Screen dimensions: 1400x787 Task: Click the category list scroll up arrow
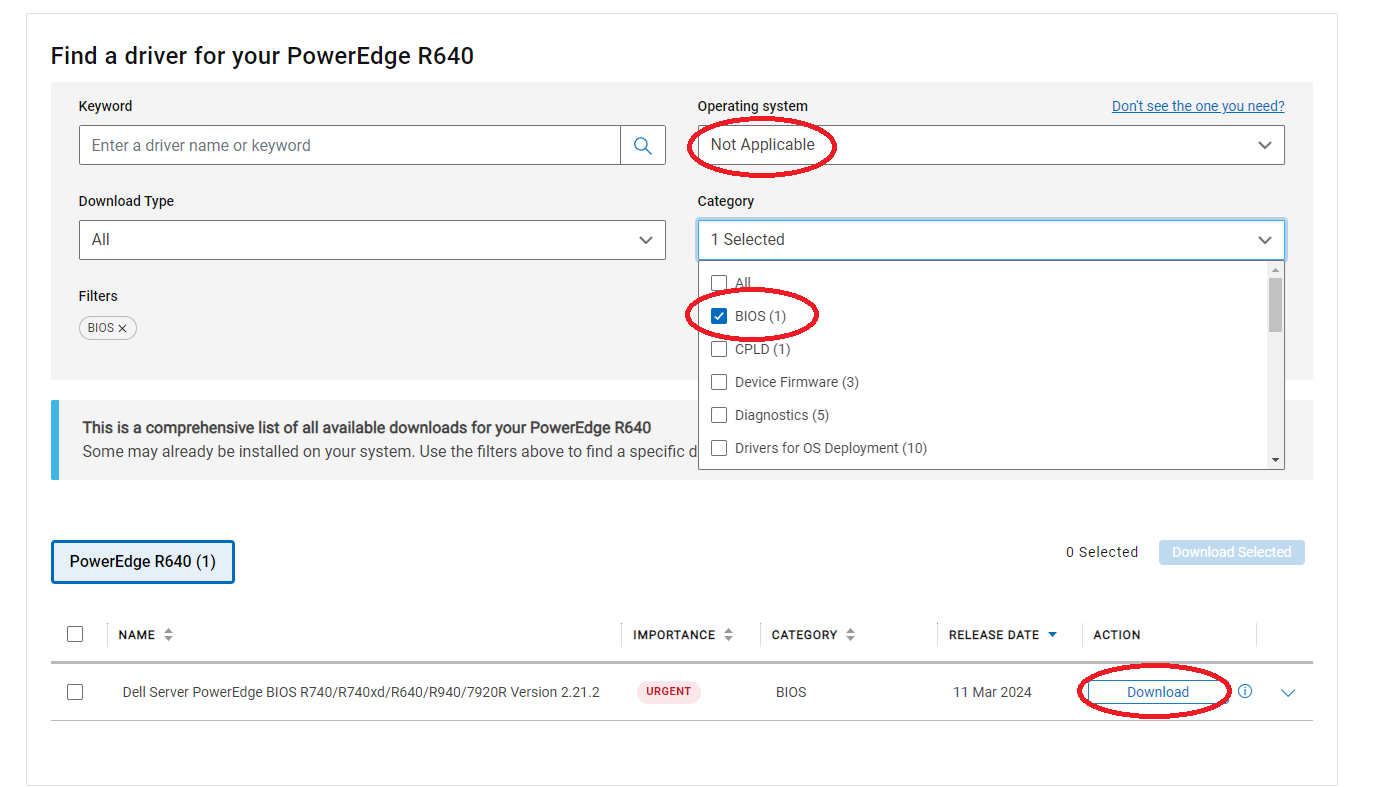1275,270
